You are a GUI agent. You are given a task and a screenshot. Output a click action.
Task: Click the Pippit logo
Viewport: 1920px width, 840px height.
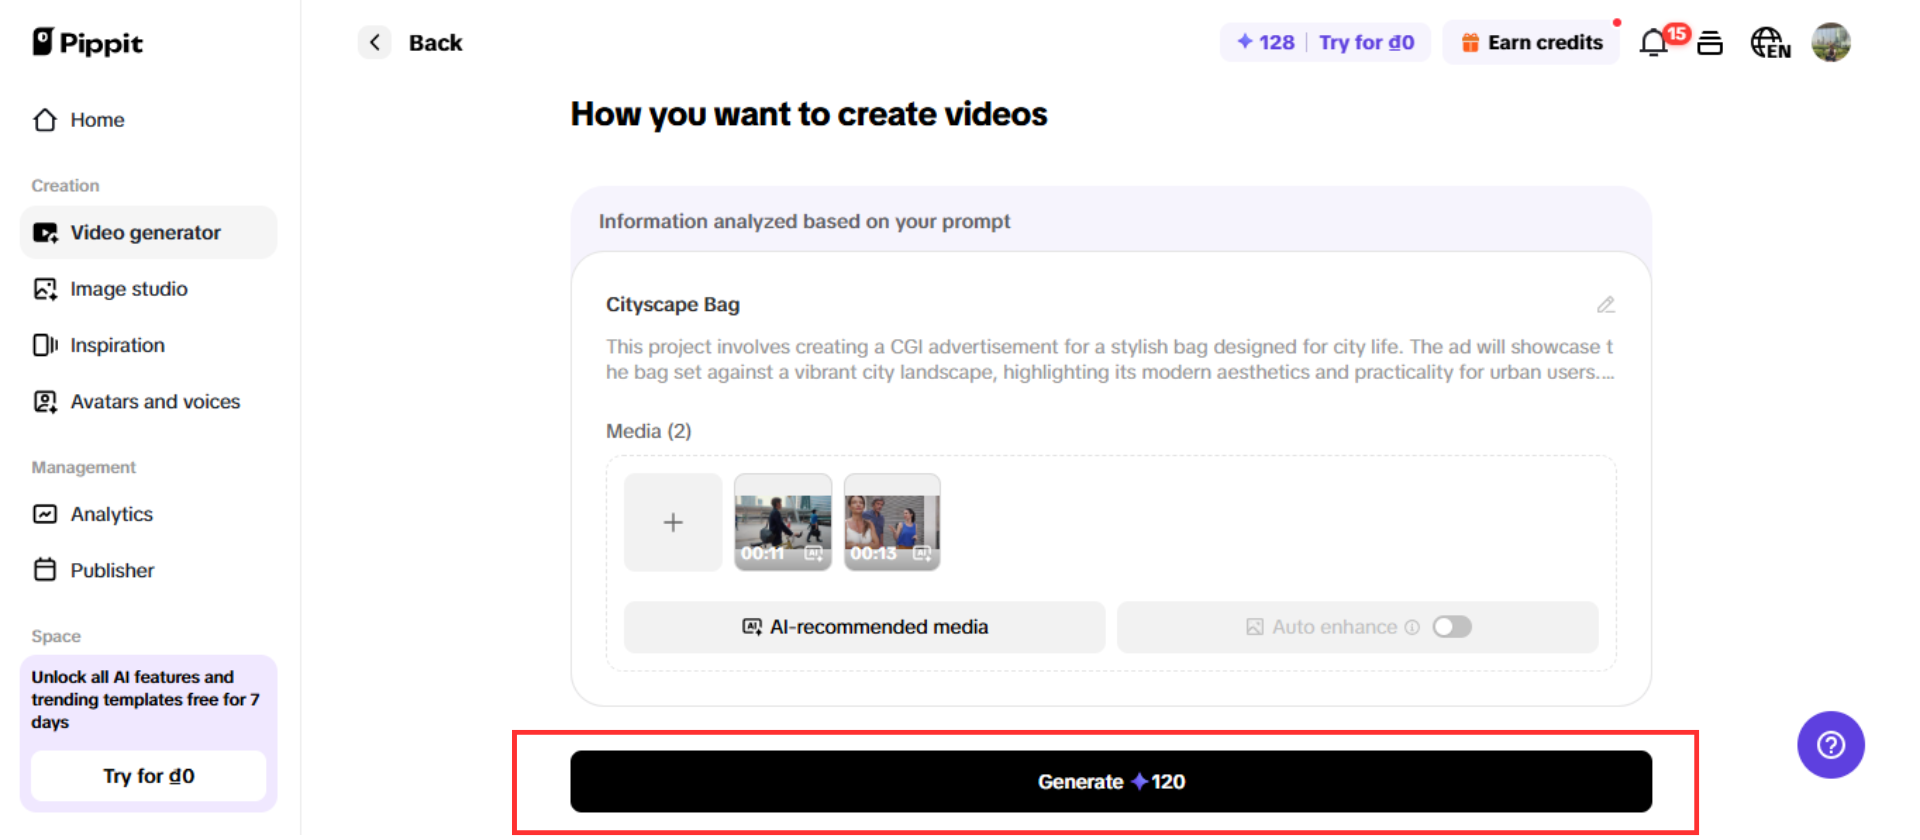pos(87,42)
